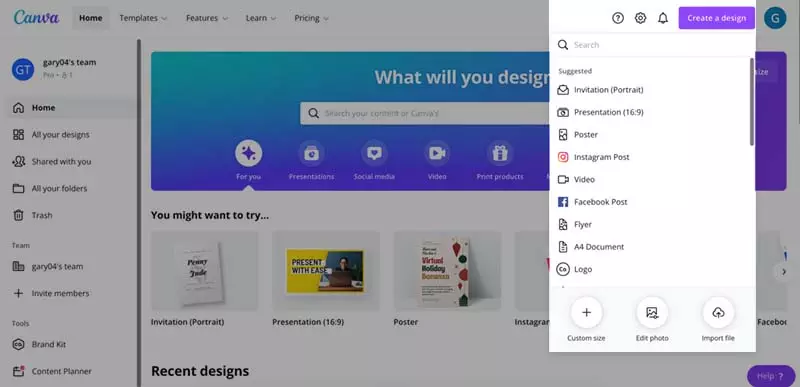800x387 pixels.
Task: Click the Logo icon in suggestions
Action: 563,269
